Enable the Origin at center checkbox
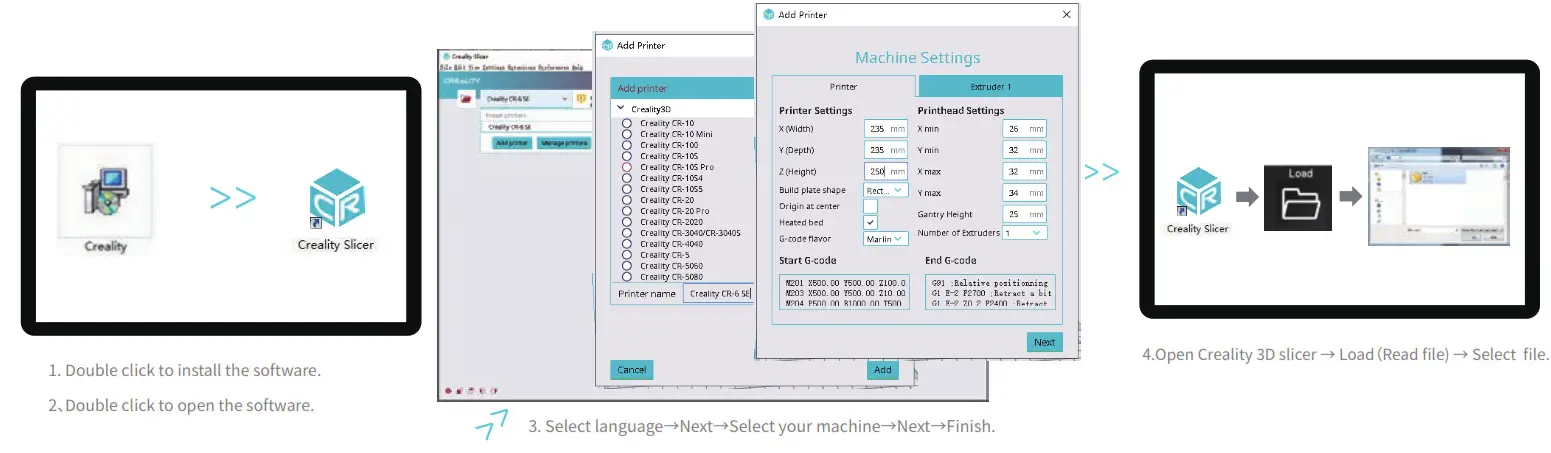Viewport: 1551px width, 453px height. [x=871, y=206]
